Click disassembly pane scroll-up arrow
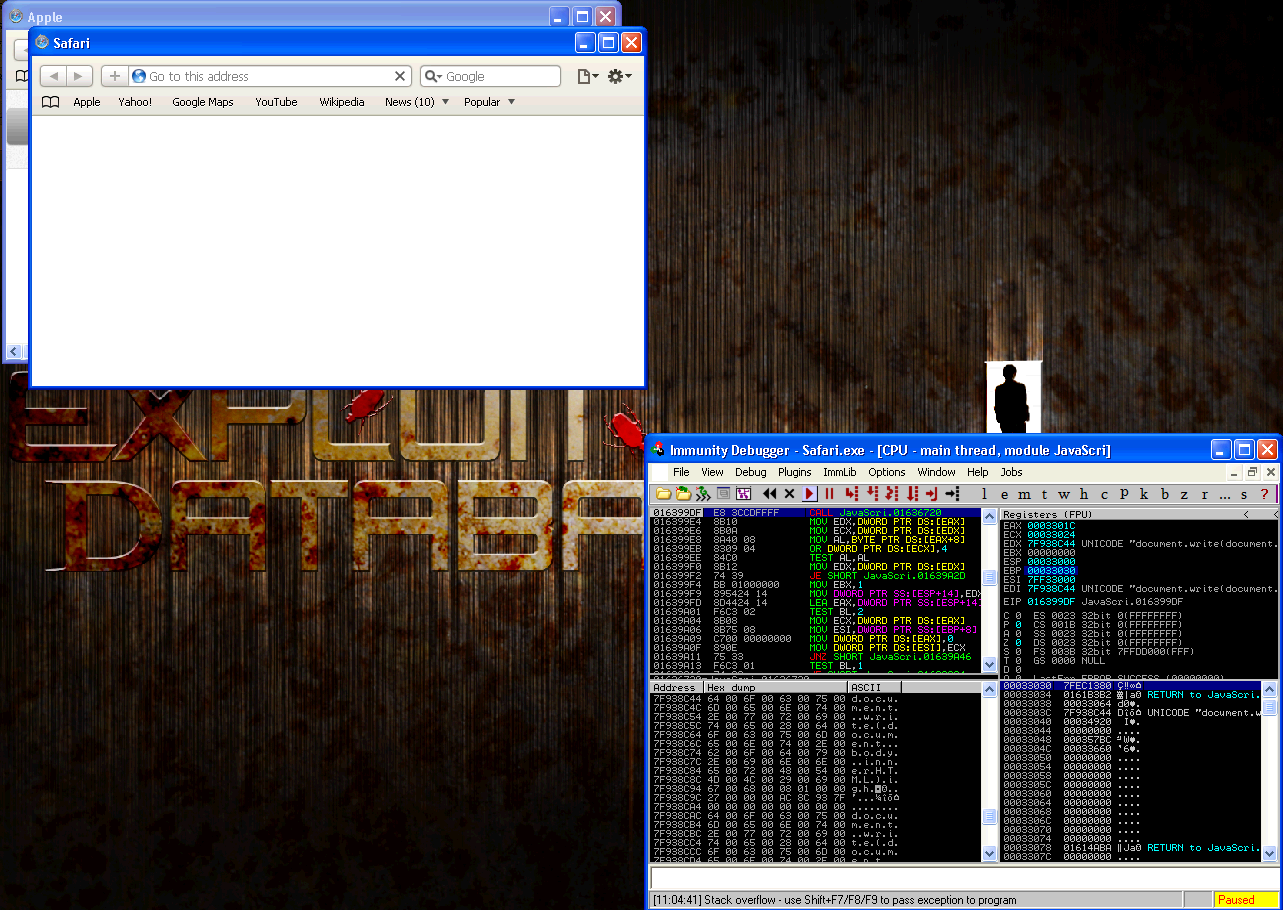1283x910 pixels. pyautogui.click(x=989, y=514)
